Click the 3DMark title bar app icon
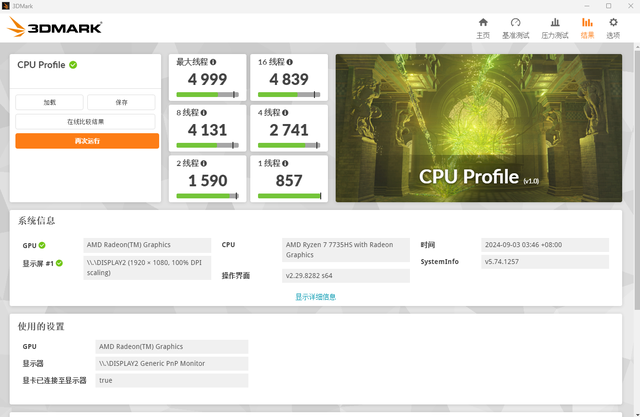This screenshot has width=640, height=417. point(5,6)
